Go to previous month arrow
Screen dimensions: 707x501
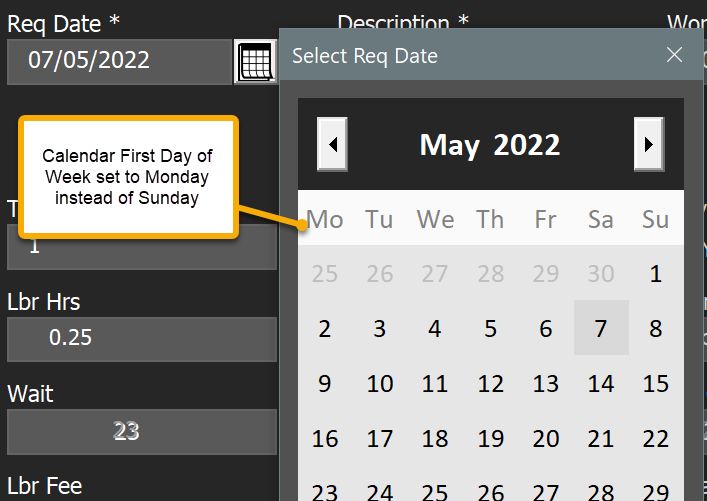pyautogui.click(x=332, y=144)
